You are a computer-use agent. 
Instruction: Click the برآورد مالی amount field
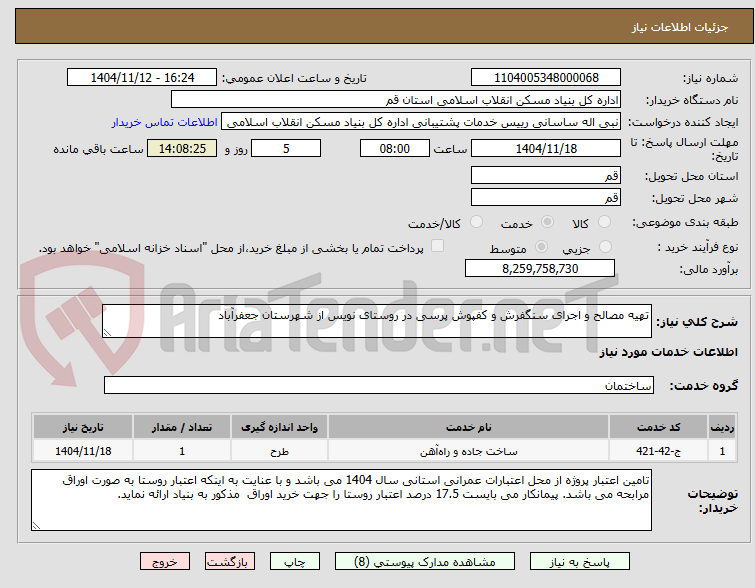(540, 268)
